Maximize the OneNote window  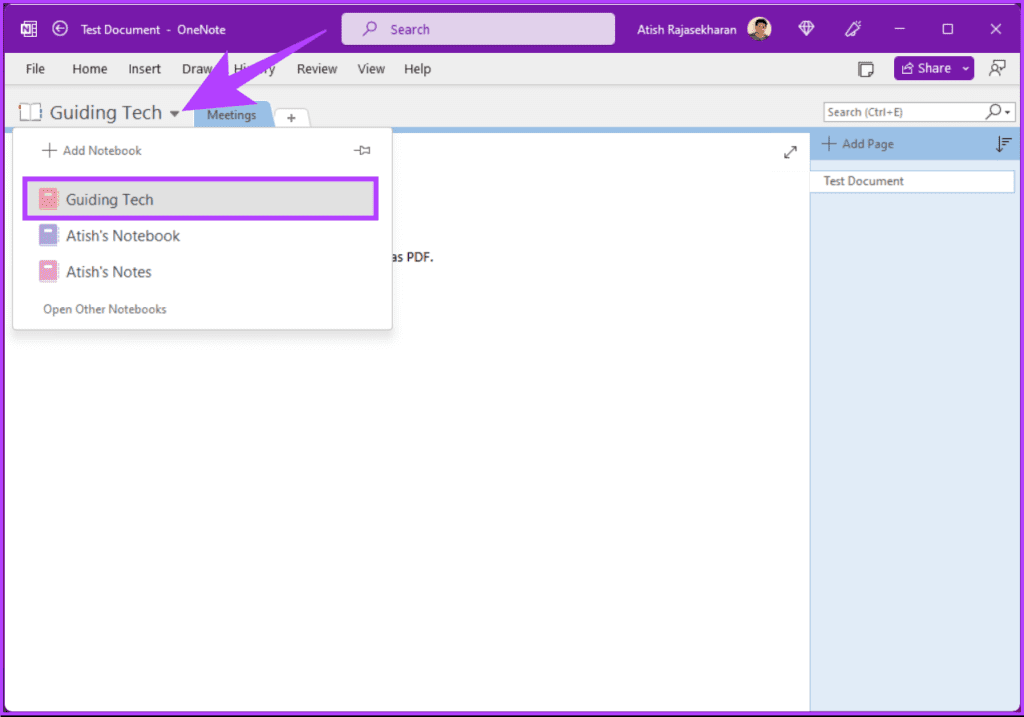[948, 29]
